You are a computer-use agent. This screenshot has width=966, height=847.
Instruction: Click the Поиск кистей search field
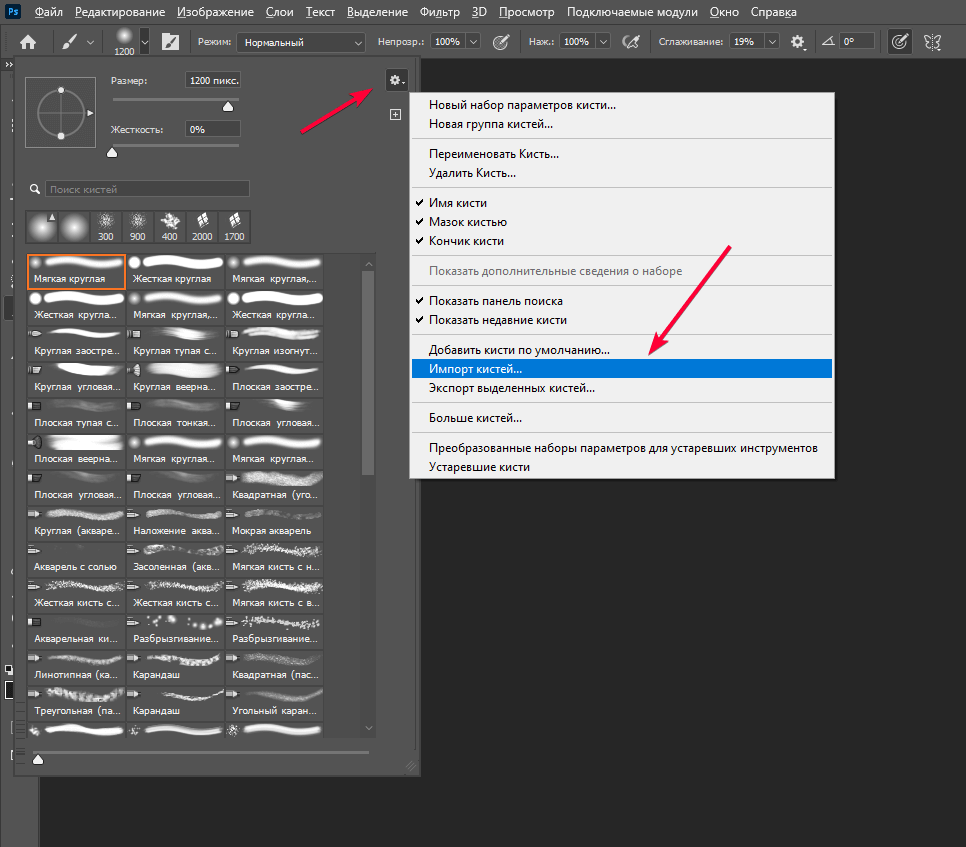click(147, 188)
